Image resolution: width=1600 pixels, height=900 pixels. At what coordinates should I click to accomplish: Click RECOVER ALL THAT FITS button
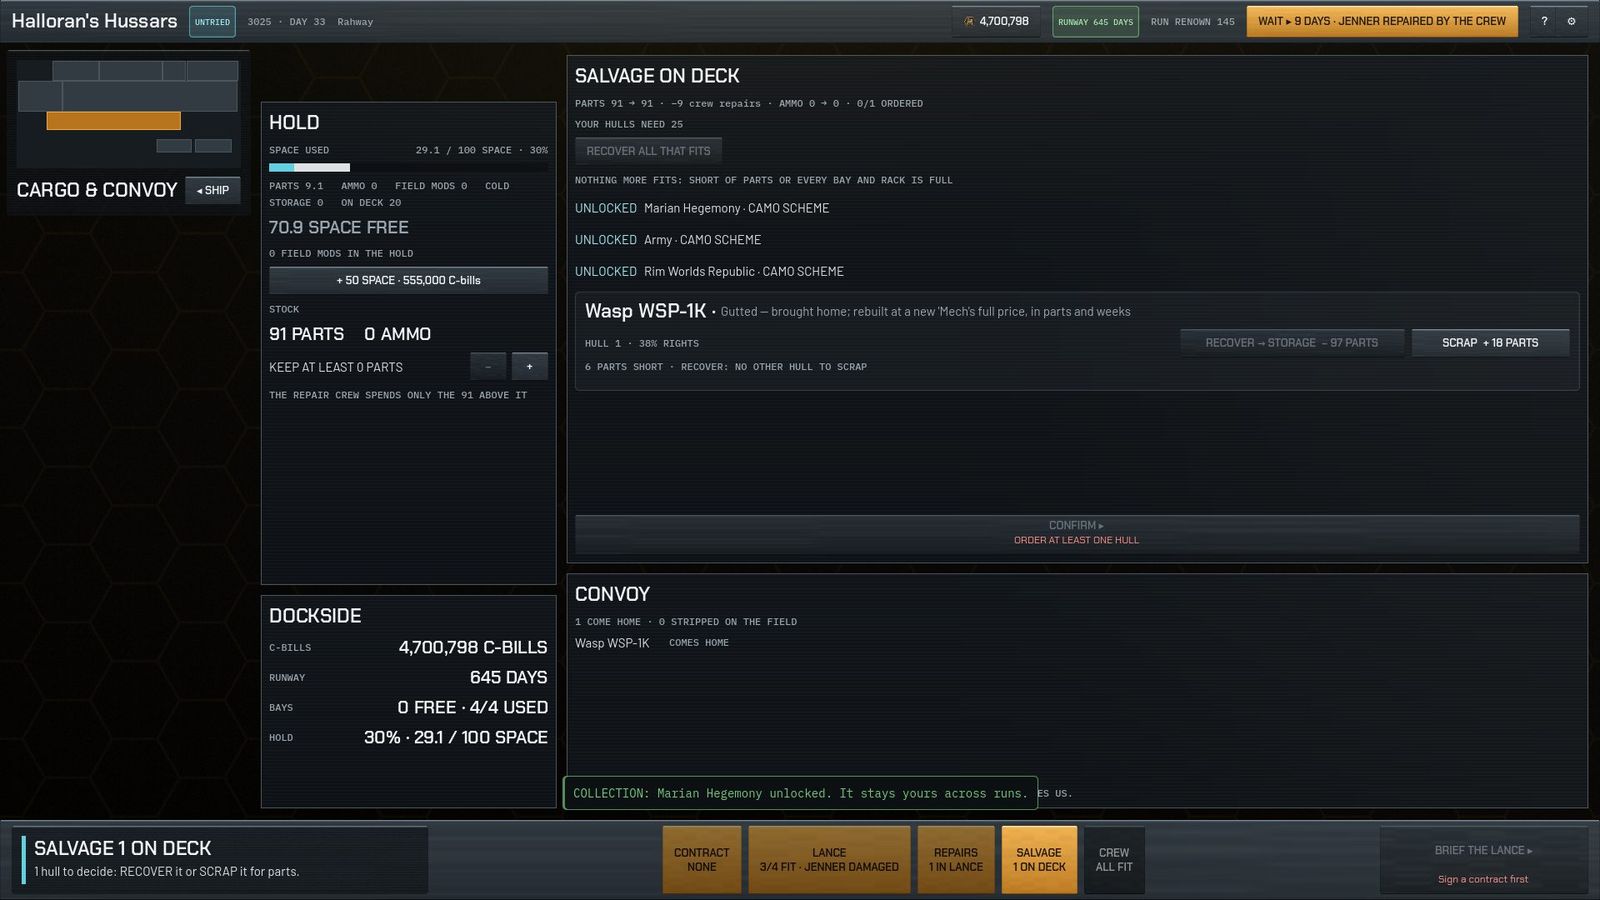(648, 151)
